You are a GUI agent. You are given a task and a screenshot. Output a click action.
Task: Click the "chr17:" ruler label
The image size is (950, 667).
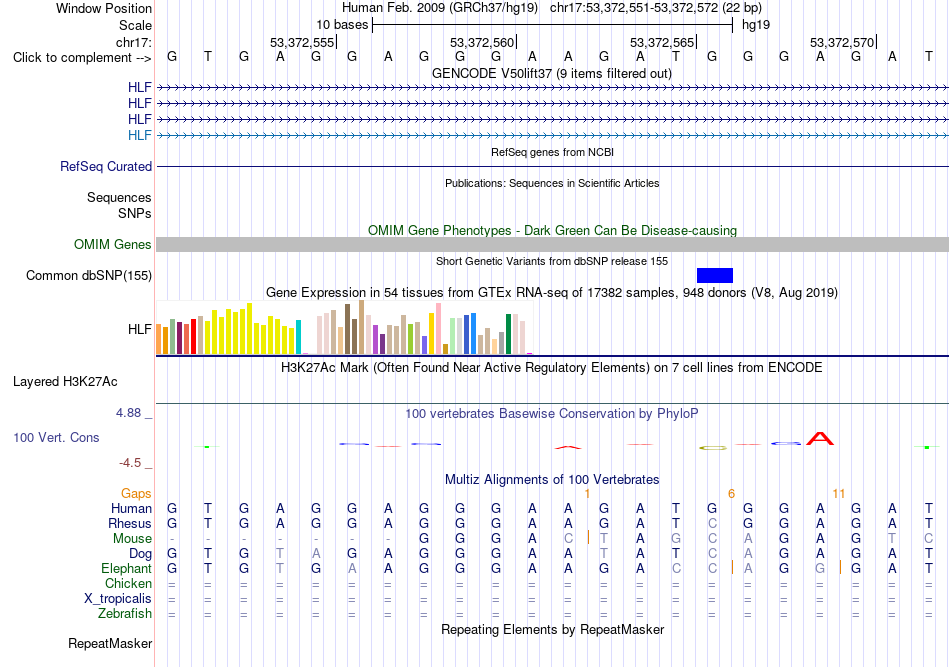(133, 42)
